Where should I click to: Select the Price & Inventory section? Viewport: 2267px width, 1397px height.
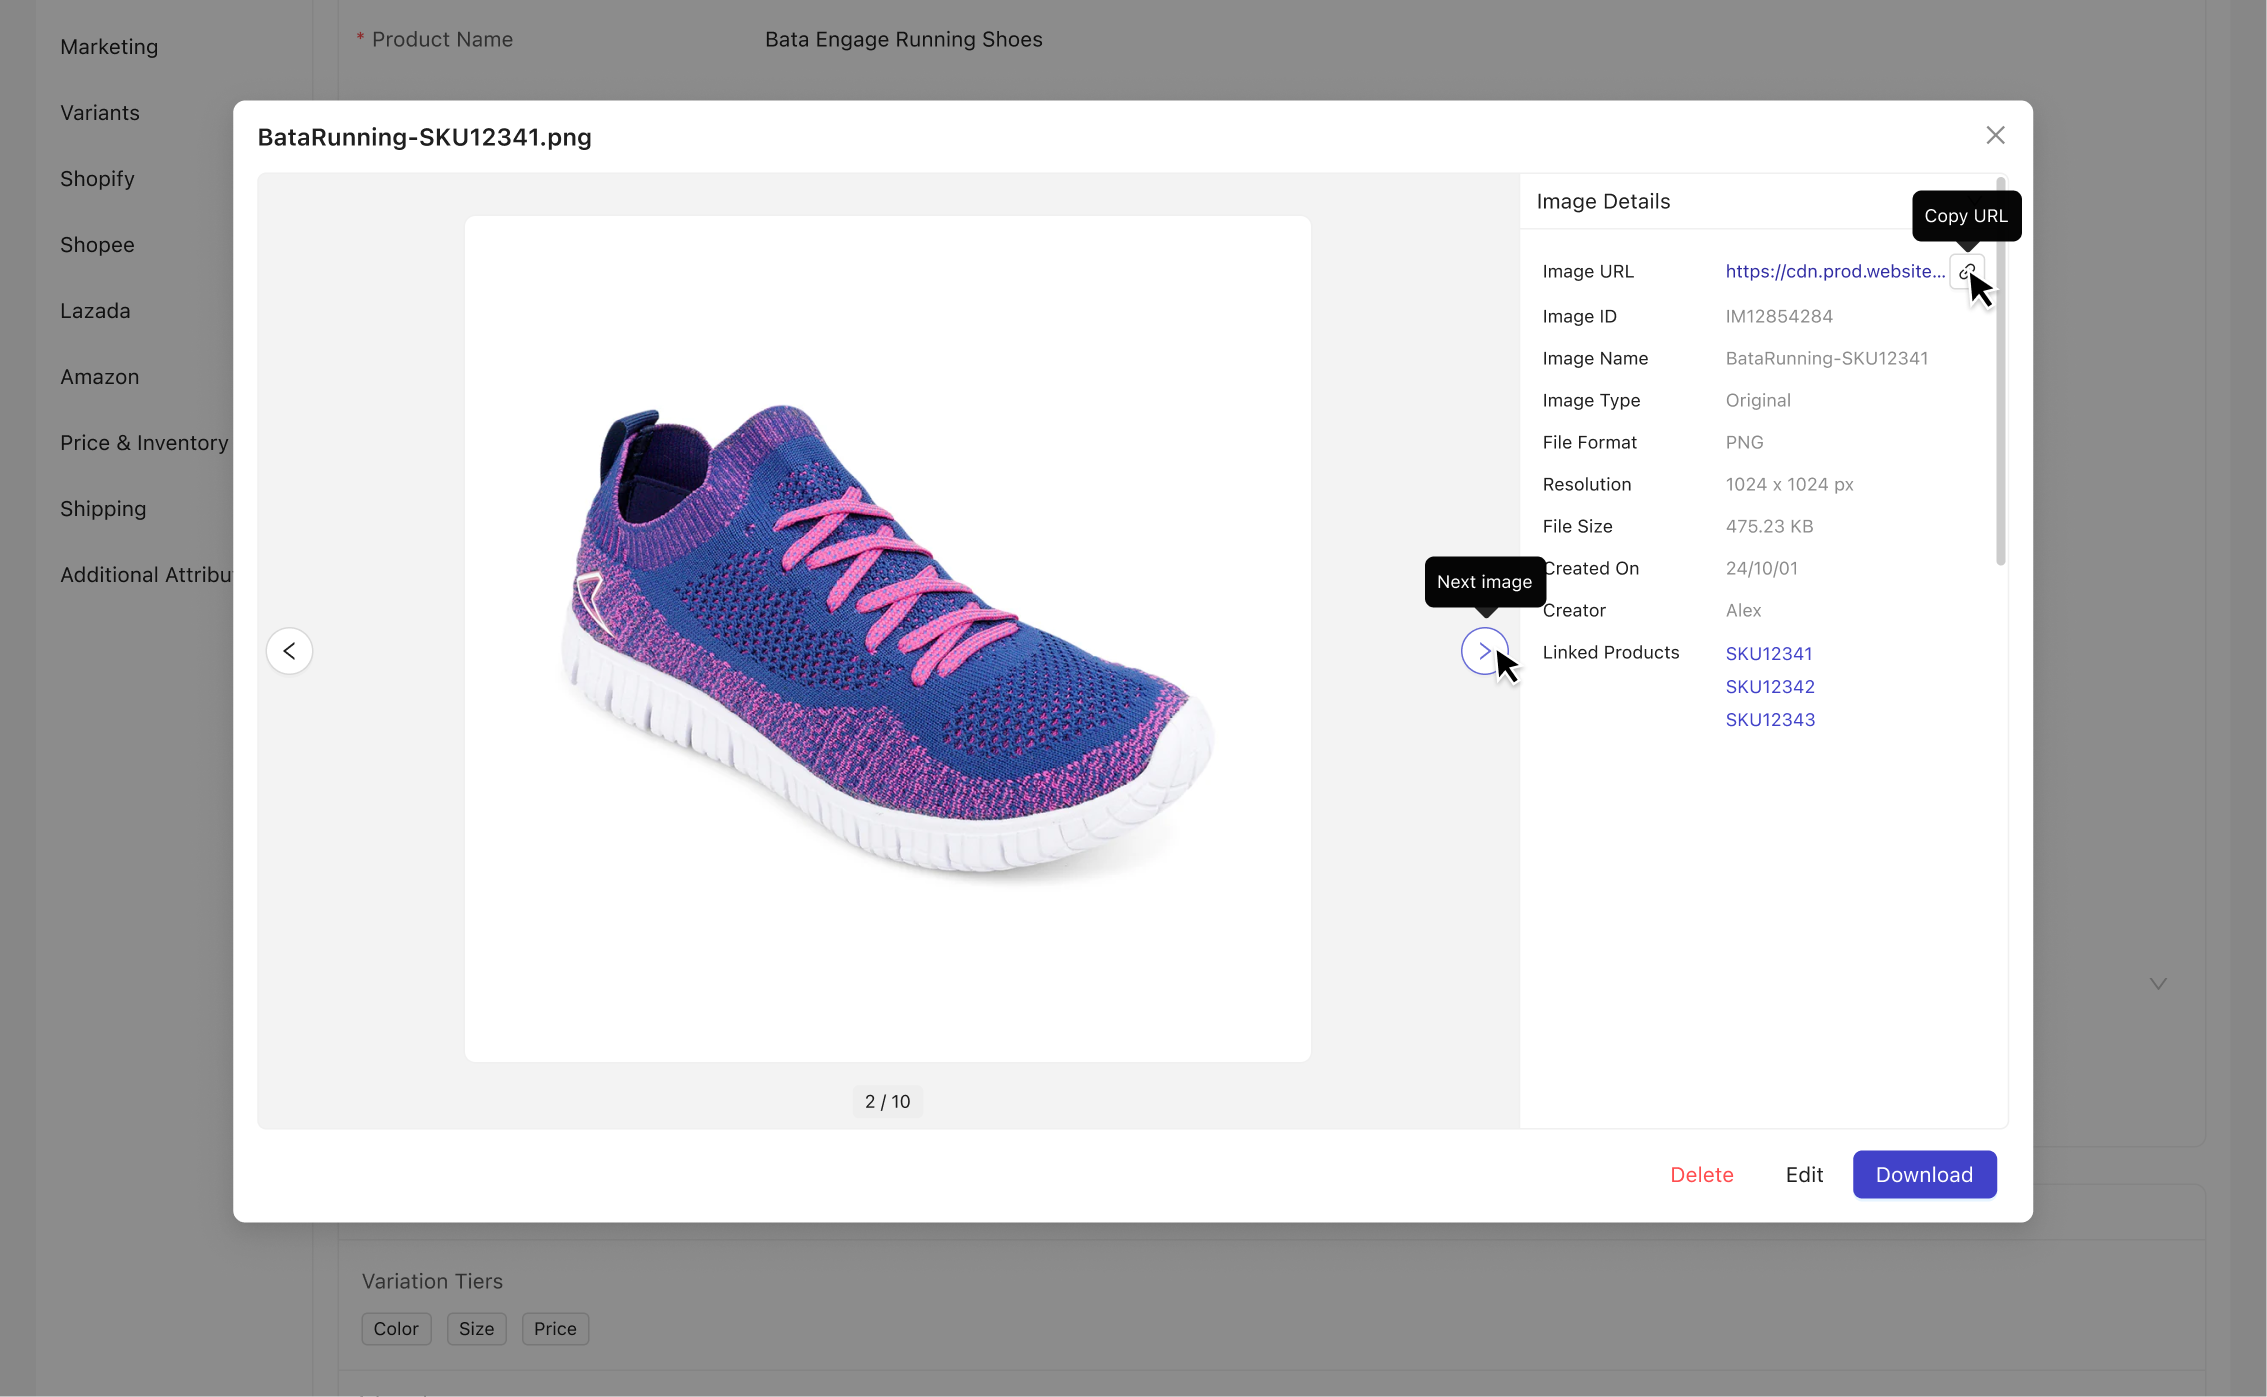coord(144,443)
